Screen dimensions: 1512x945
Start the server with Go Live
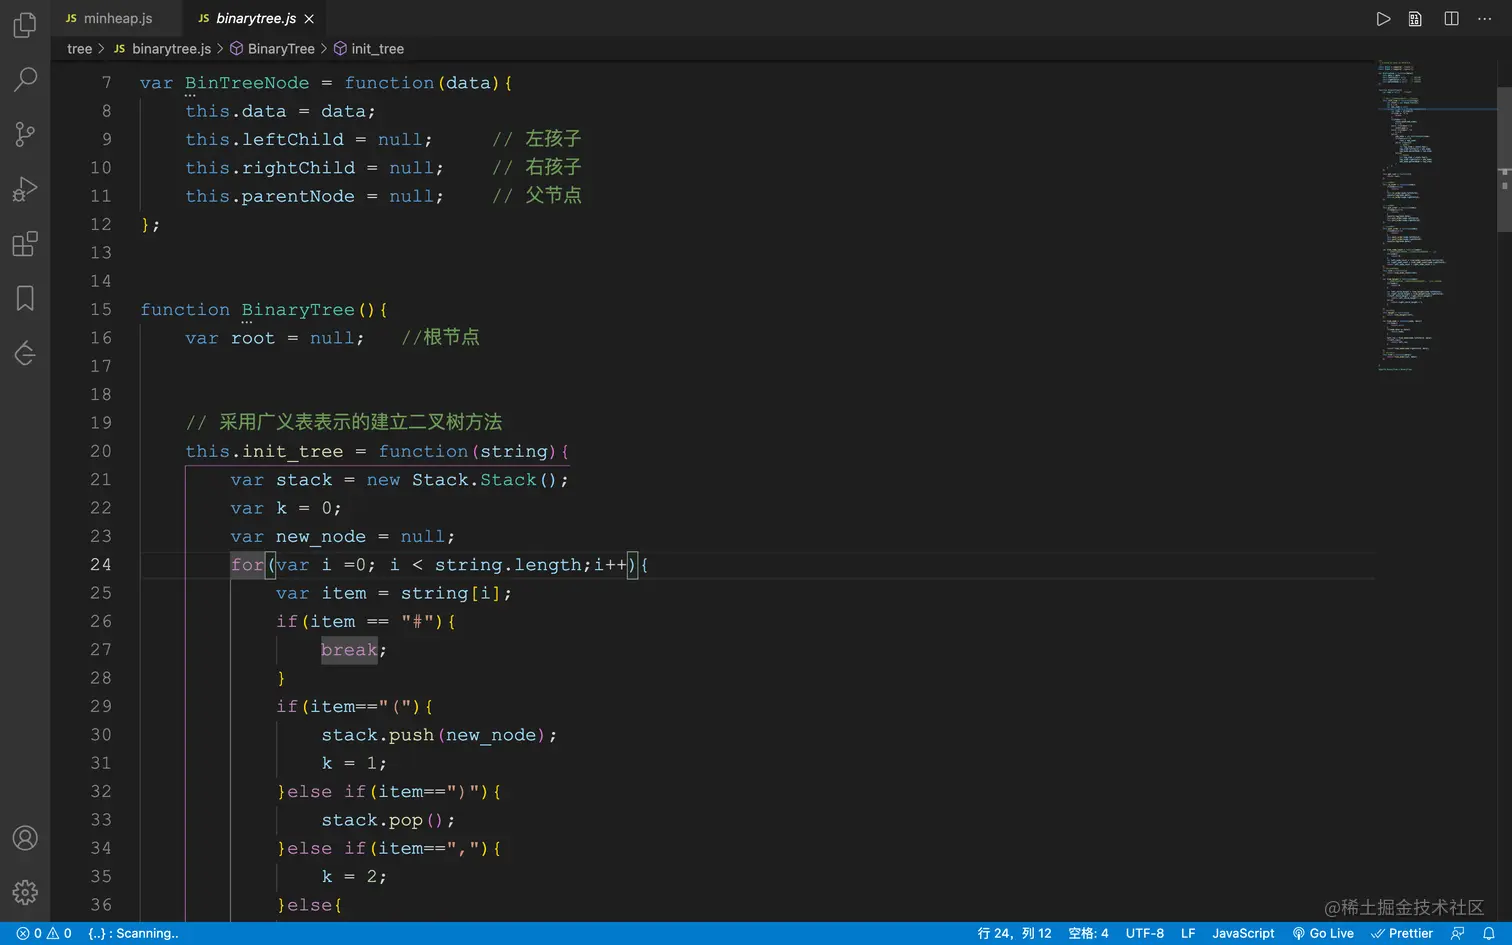pos(1323,933)
